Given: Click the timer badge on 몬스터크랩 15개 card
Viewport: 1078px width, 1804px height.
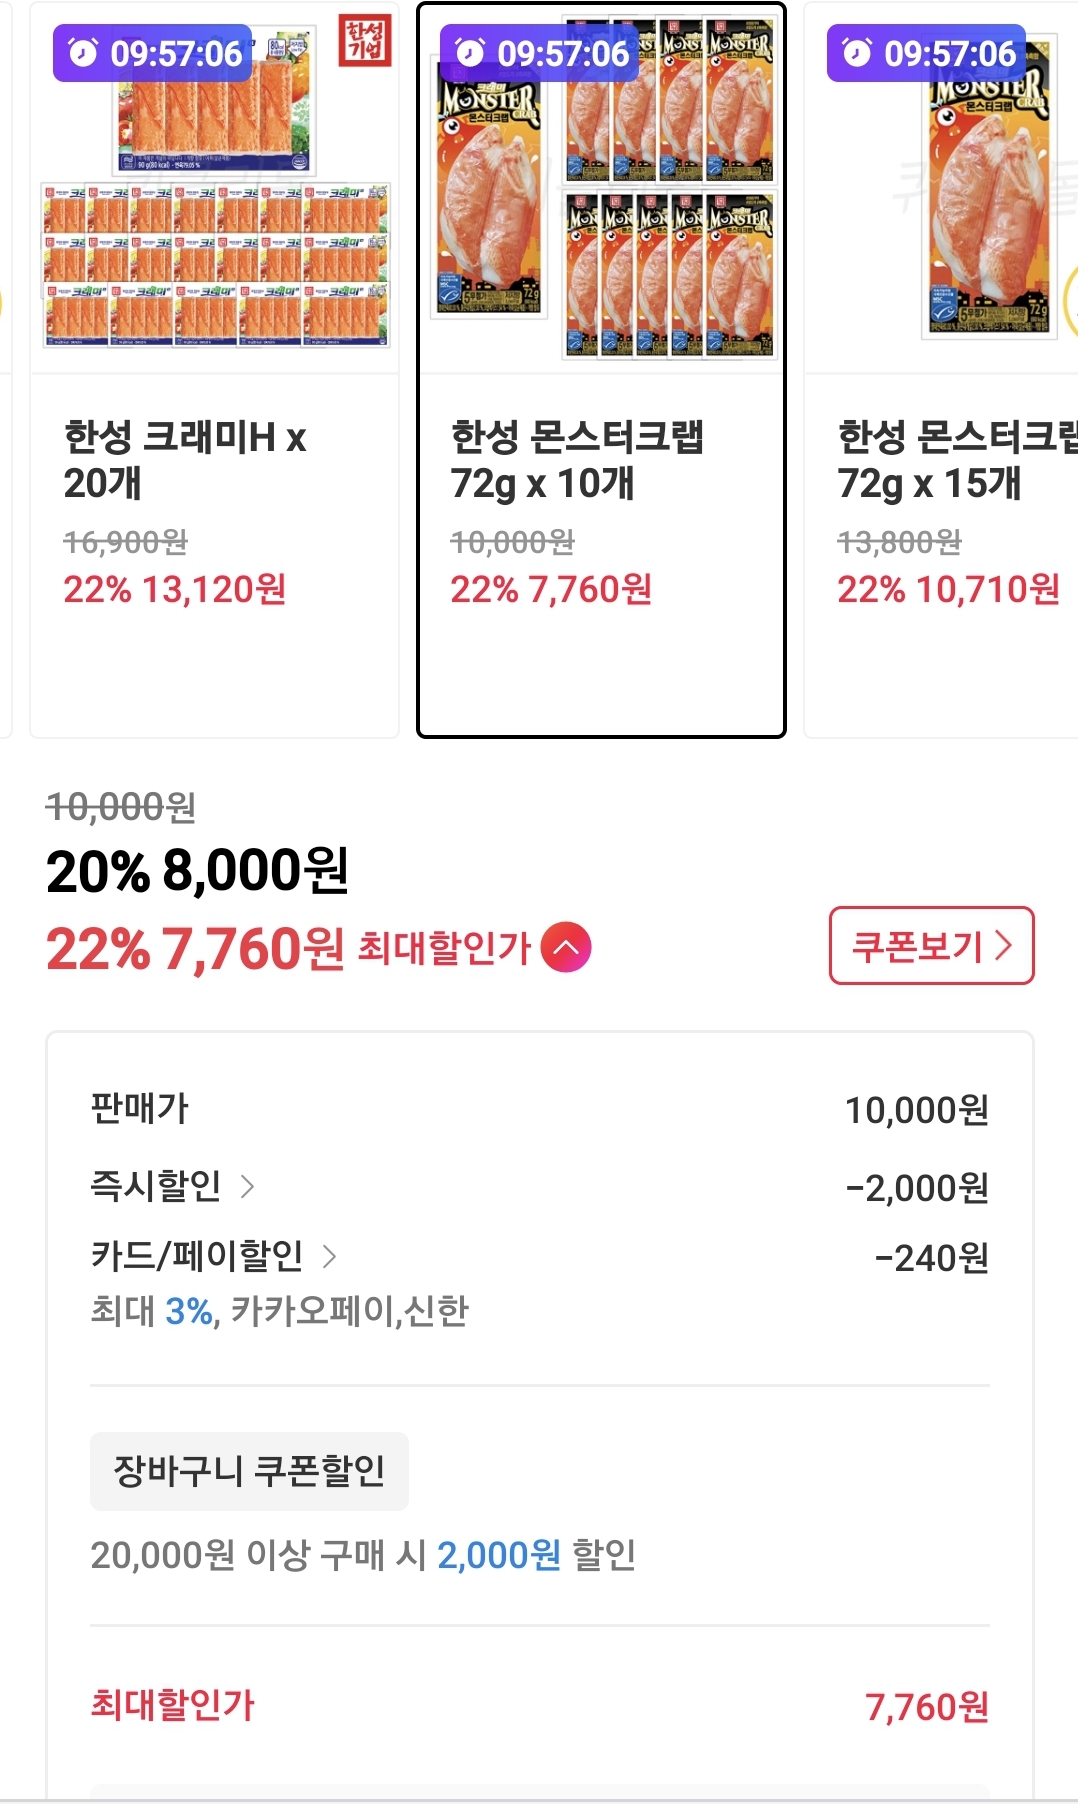Looking at the screenshot, I should pyautogui.click(x=927, y=53).
